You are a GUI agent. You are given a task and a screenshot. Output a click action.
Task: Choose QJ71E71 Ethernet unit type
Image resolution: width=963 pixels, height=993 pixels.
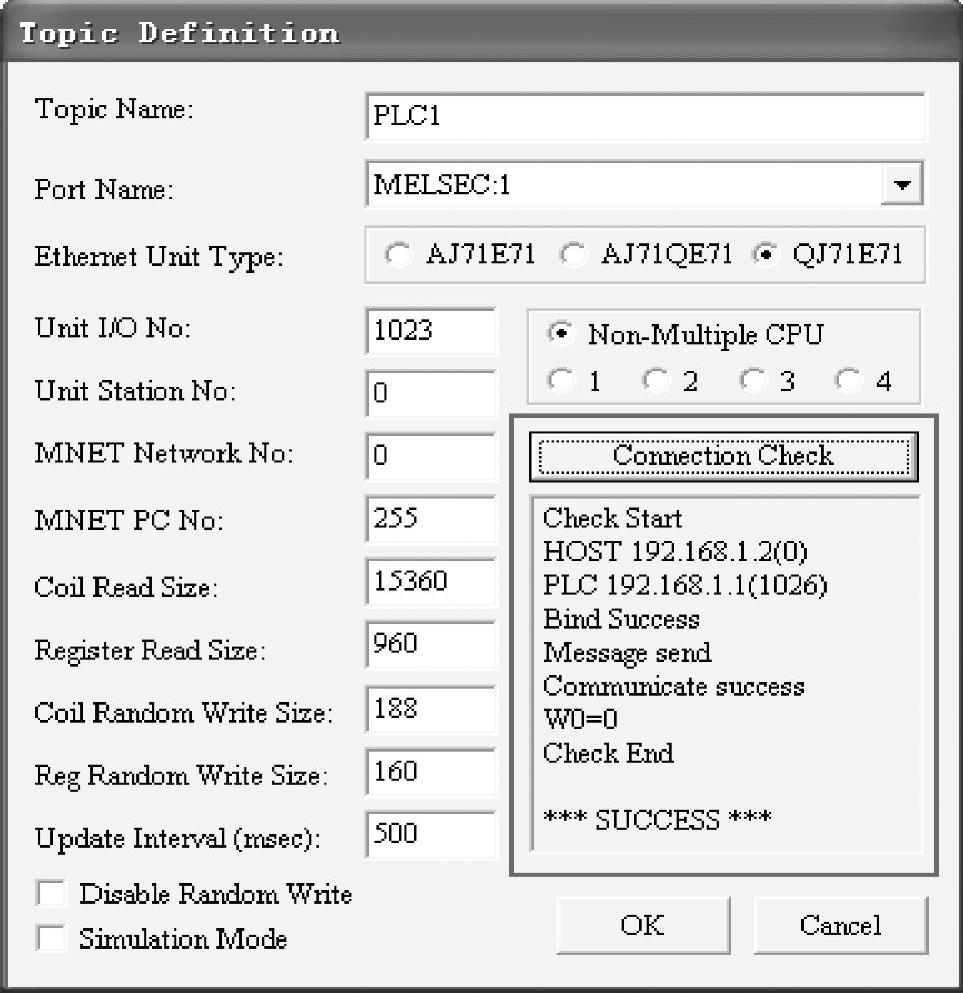point(766,255)
